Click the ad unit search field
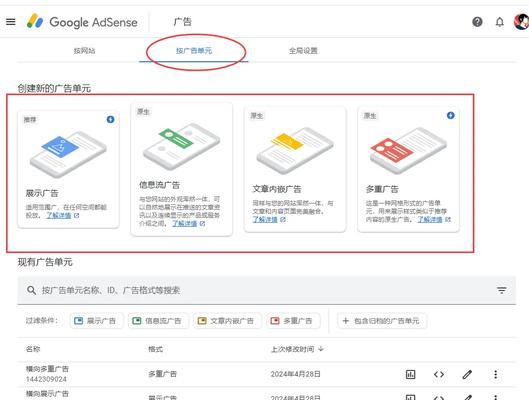 coord(267,290)
